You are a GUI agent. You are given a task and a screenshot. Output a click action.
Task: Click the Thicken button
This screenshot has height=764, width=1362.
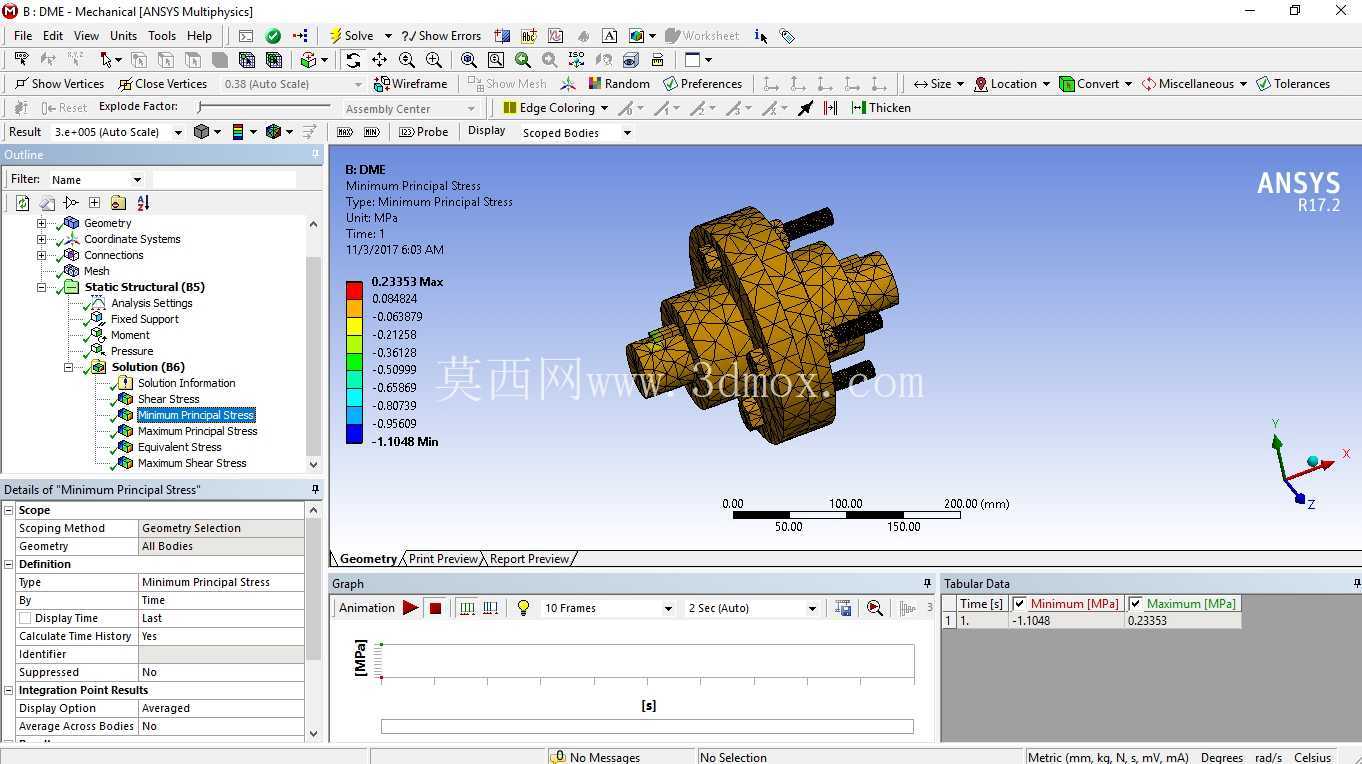coord(881,108)
